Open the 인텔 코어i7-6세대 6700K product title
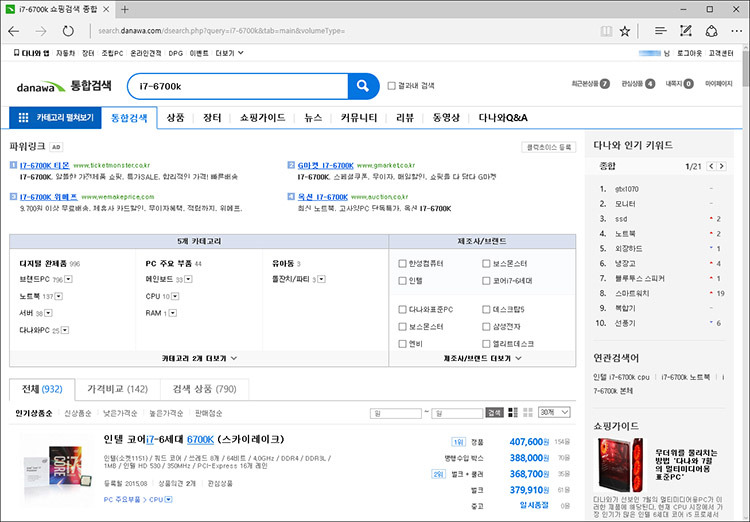The image size is (750, 522). click(x=194, y=439)
